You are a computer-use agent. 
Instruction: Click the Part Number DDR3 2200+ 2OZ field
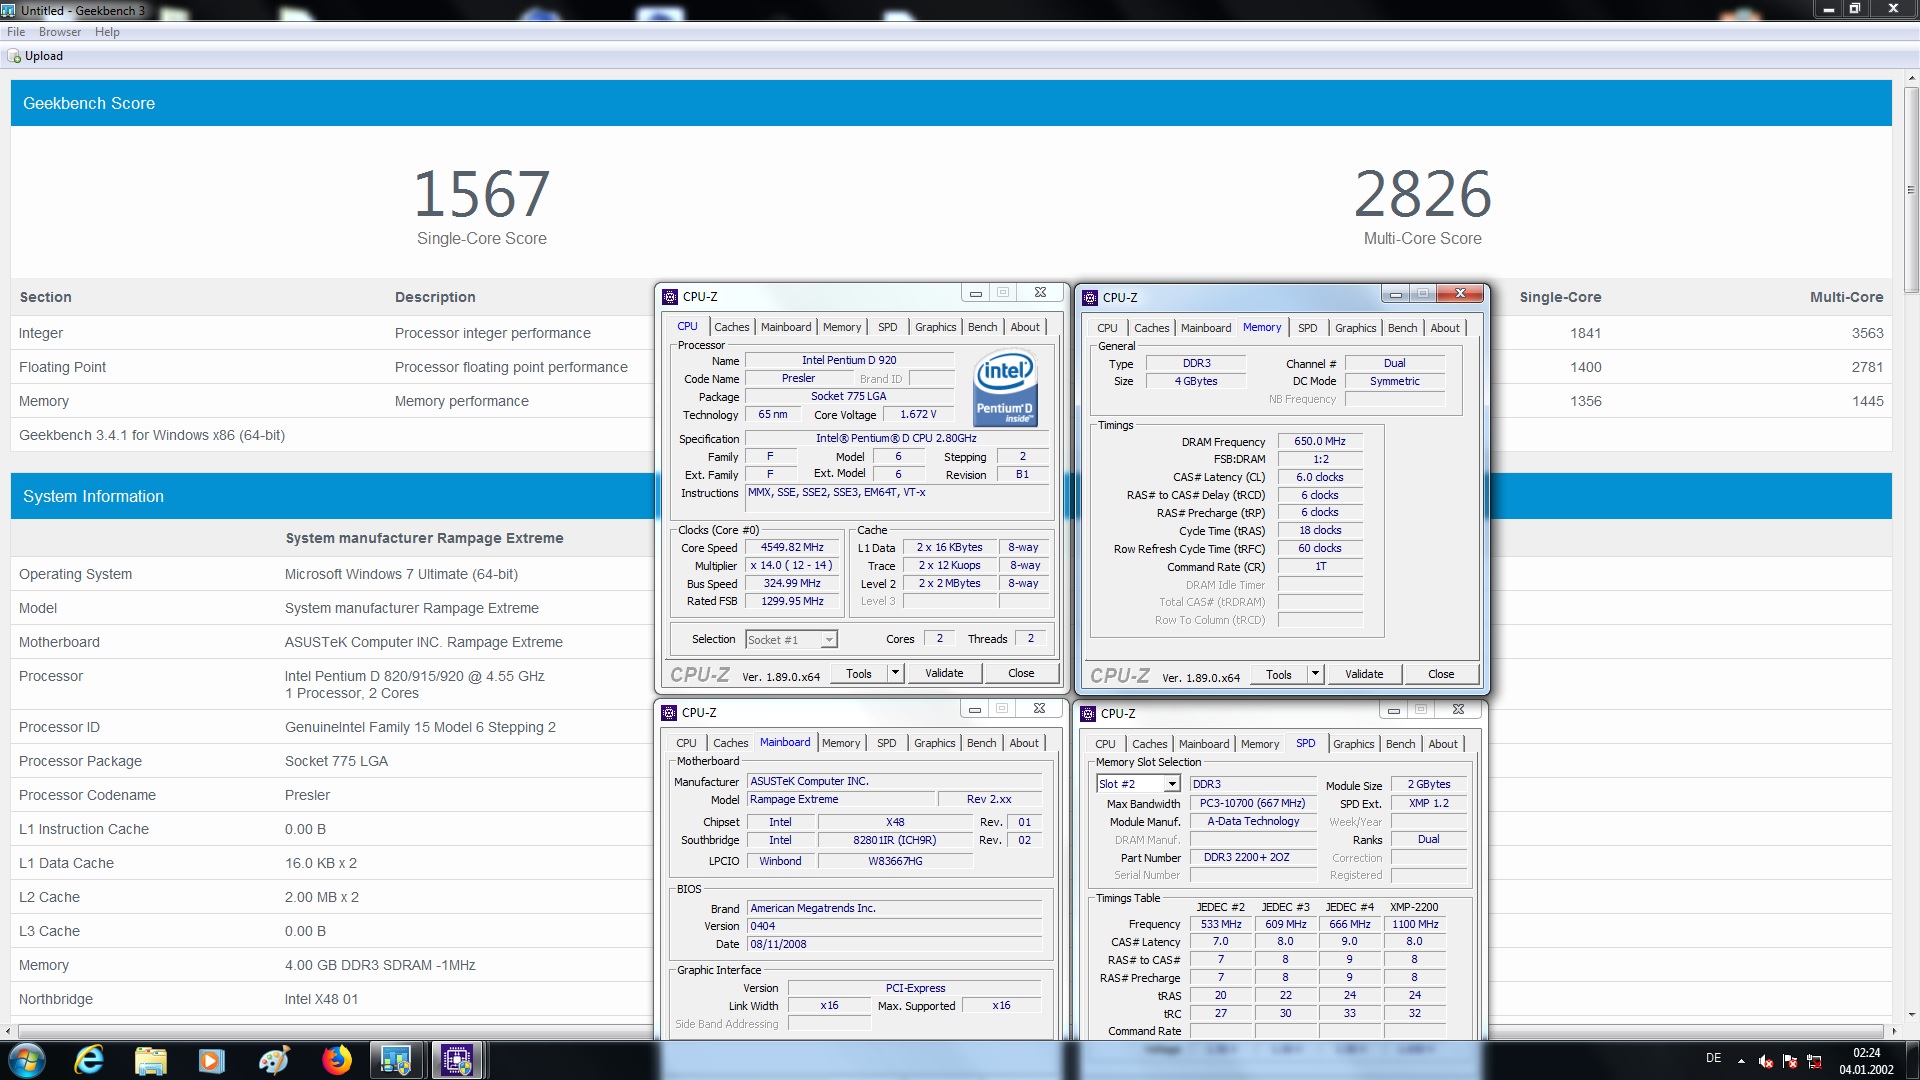coord(1252,858)
